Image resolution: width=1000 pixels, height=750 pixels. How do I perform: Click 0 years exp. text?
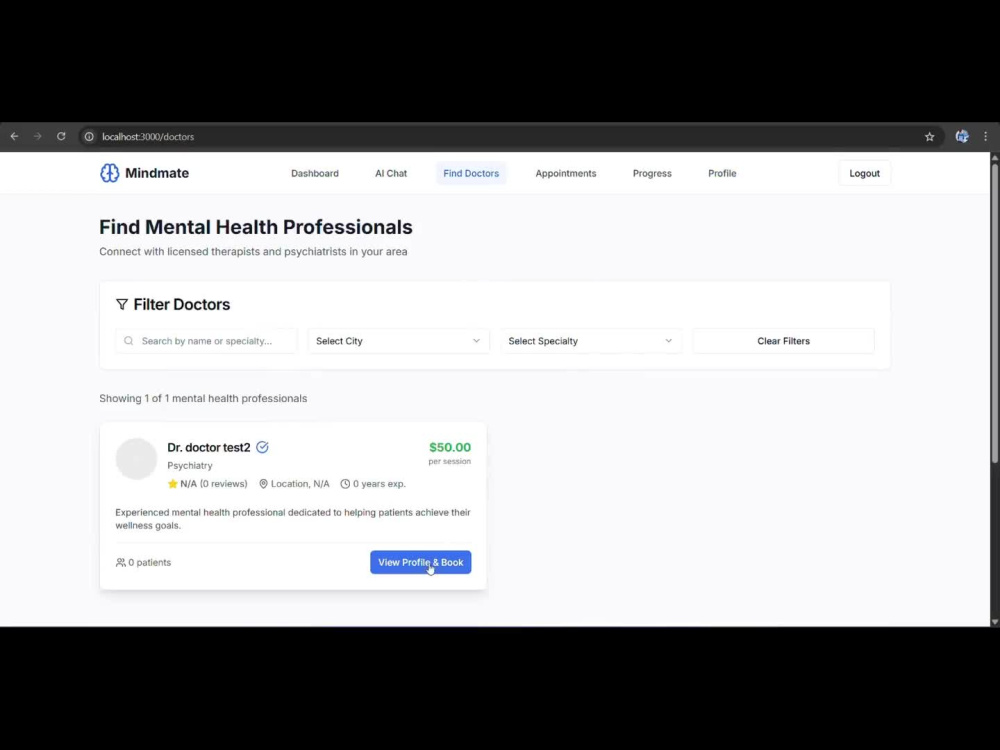pyautogui.click(x=379, y=483)
